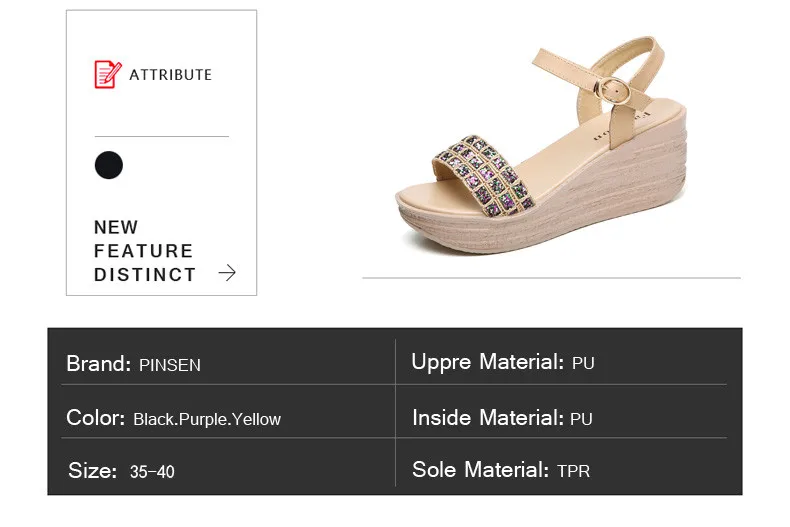
Task: Click the beige ankle strap of the sandal
Action: 602,57
